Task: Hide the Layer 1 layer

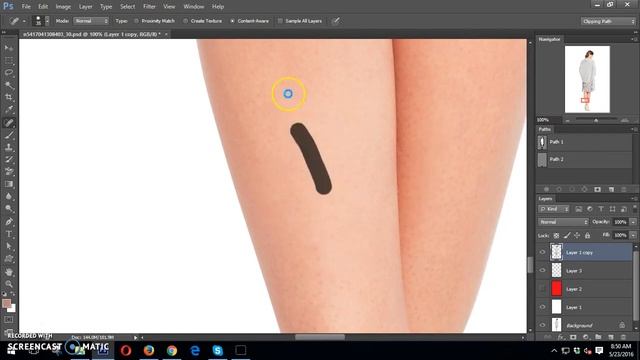Action: 542,307
